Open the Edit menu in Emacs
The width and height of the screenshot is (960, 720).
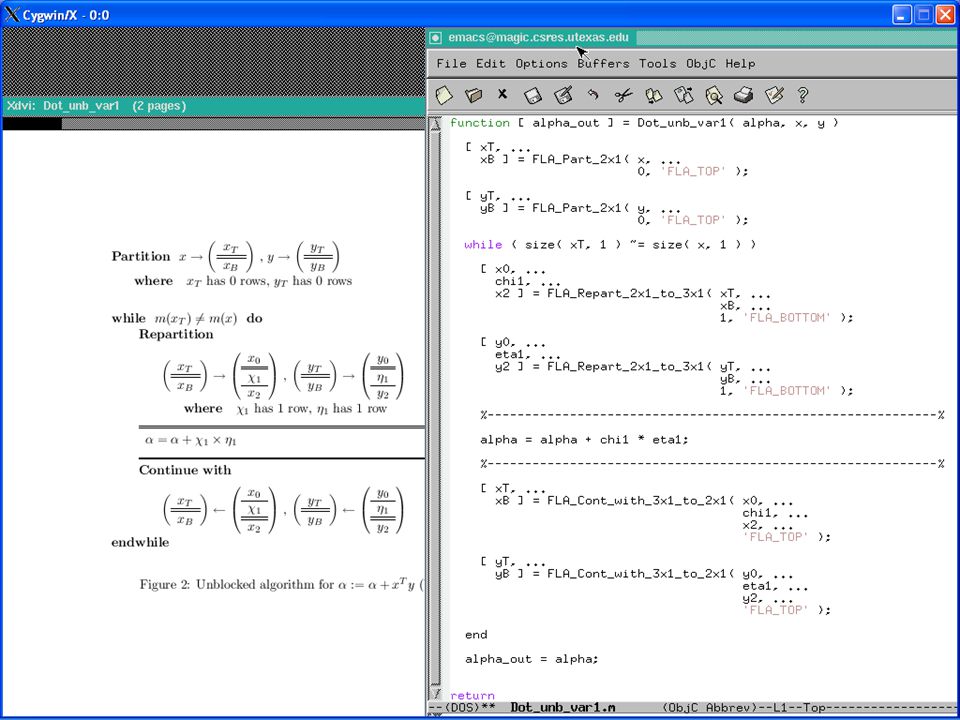[490, 63]
